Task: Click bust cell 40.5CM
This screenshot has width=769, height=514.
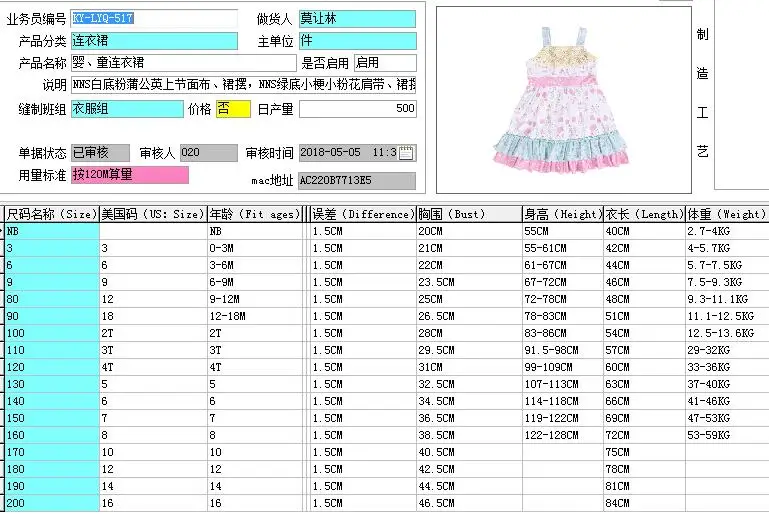Action: tap(469, 452)
